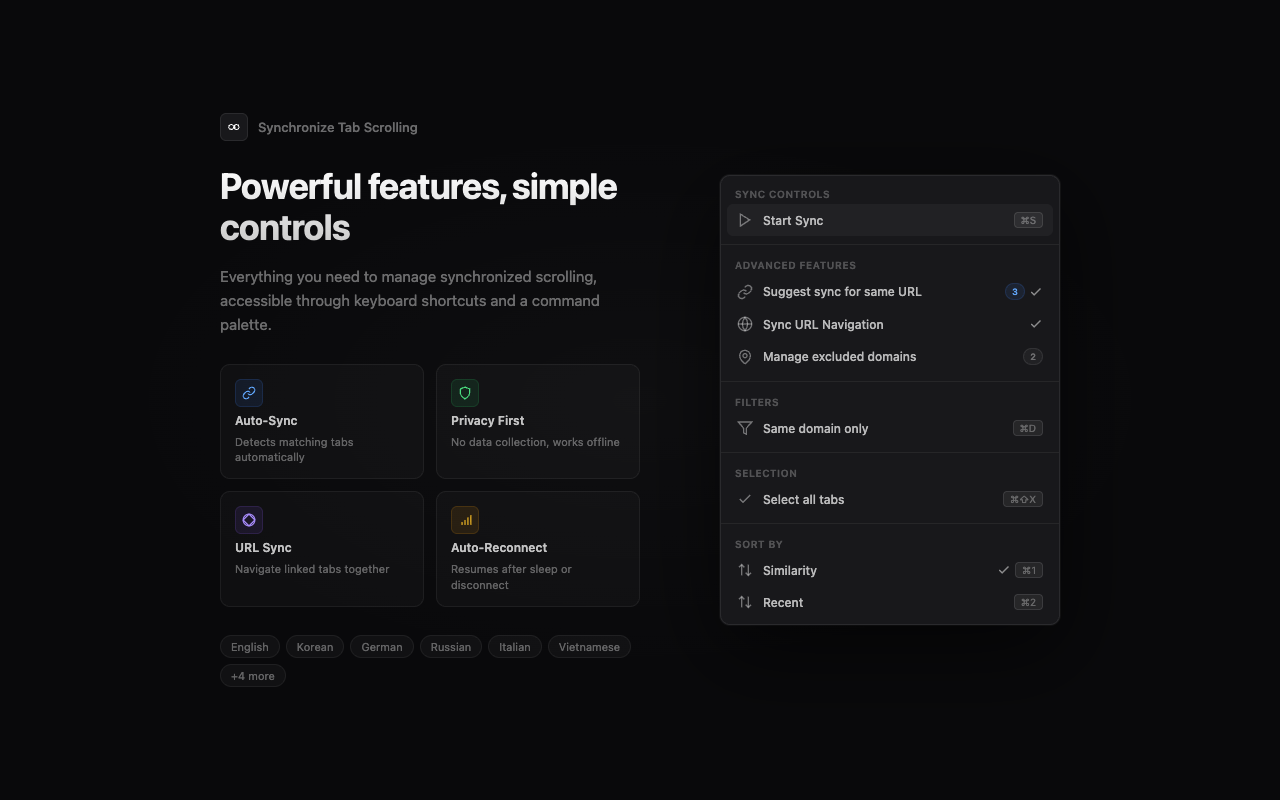Click the 2 count badge on excluded domains
Image resolution: width=1280 pixels, height=800 pixels.
coord(1033,356)
